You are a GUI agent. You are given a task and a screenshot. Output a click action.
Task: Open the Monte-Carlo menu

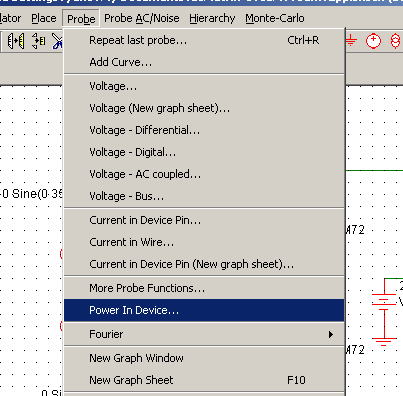275,18
